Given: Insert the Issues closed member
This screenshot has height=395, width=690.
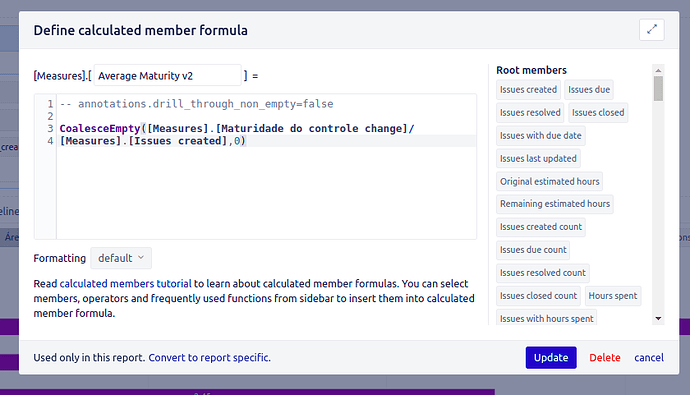Looking at the screenshot, I should [598, 113].
